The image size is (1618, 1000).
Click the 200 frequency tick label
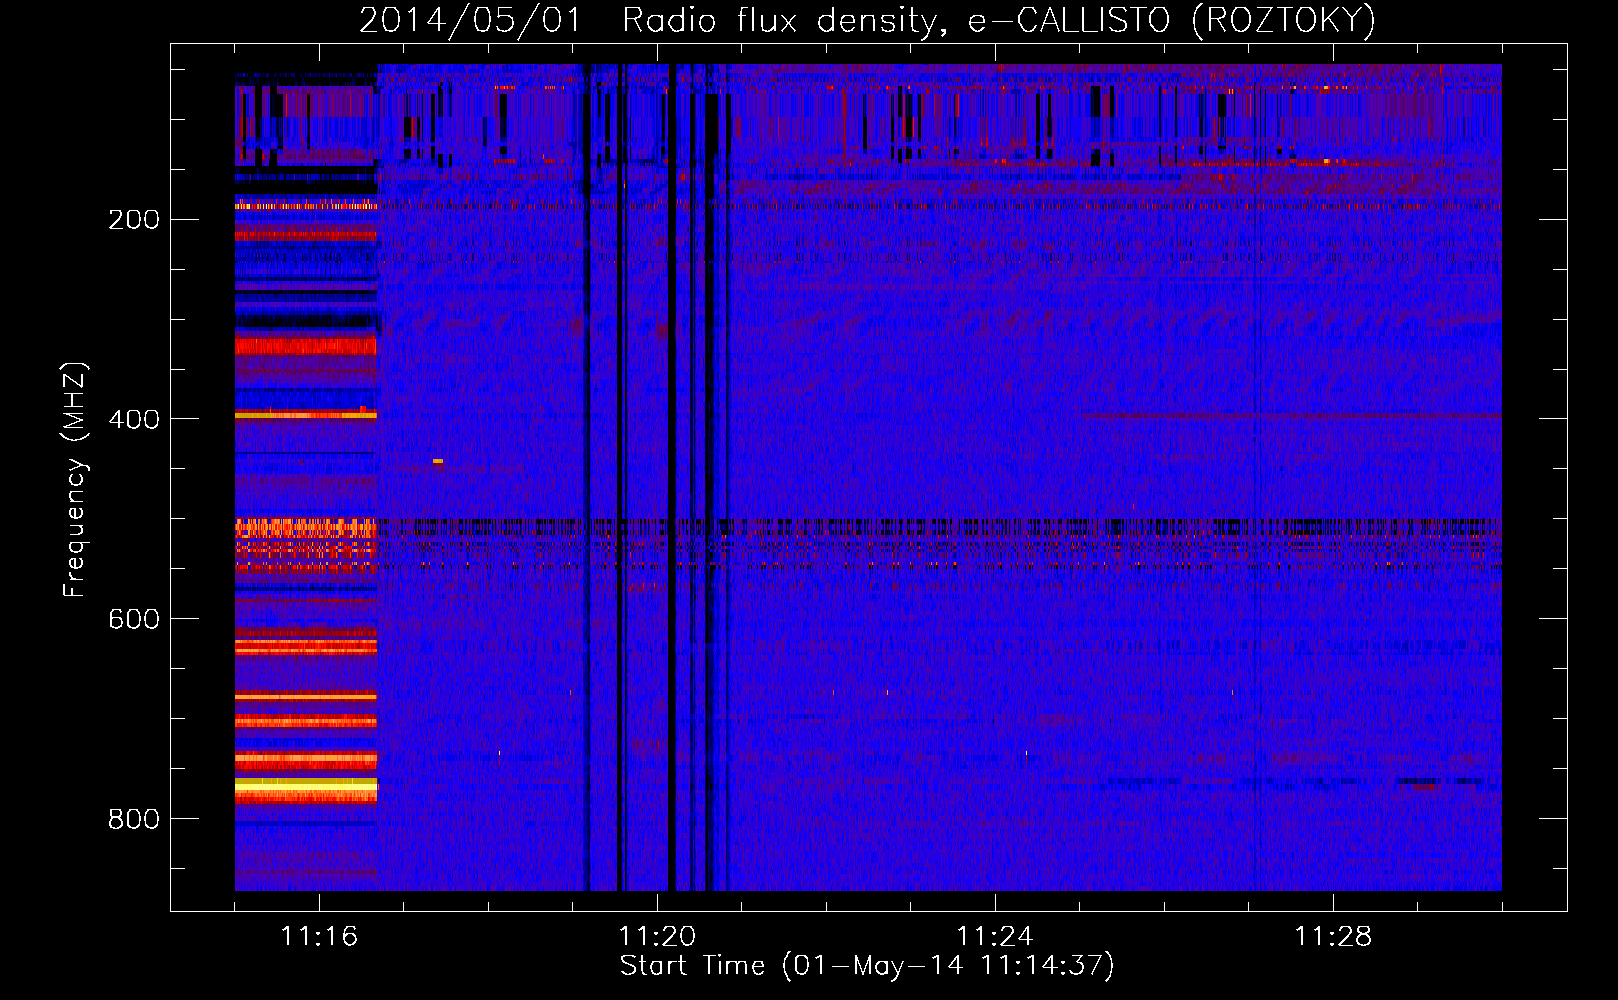pos(134,219)
